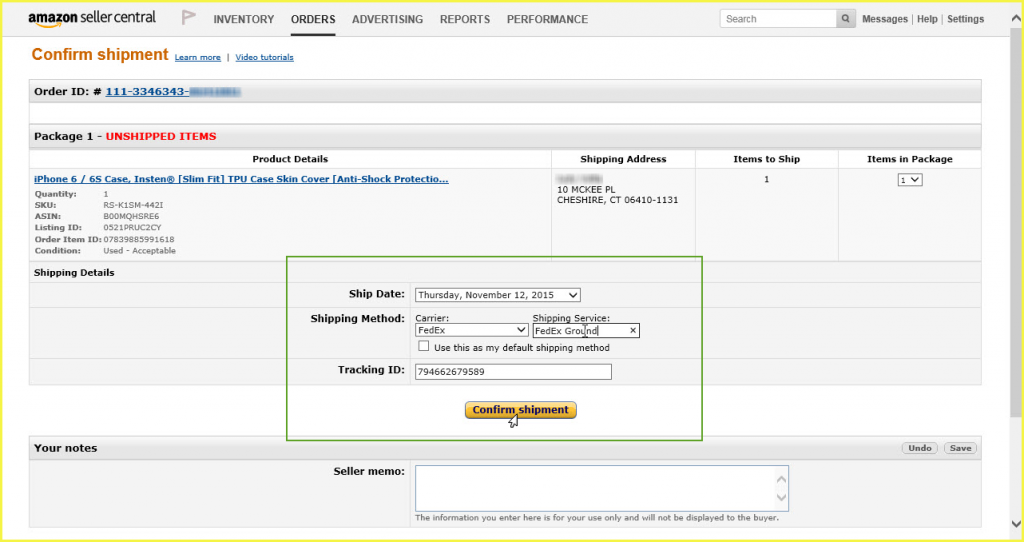Open the Orders menu
The width and height of the screenshot is (1024, 542).
click(313, 19)
